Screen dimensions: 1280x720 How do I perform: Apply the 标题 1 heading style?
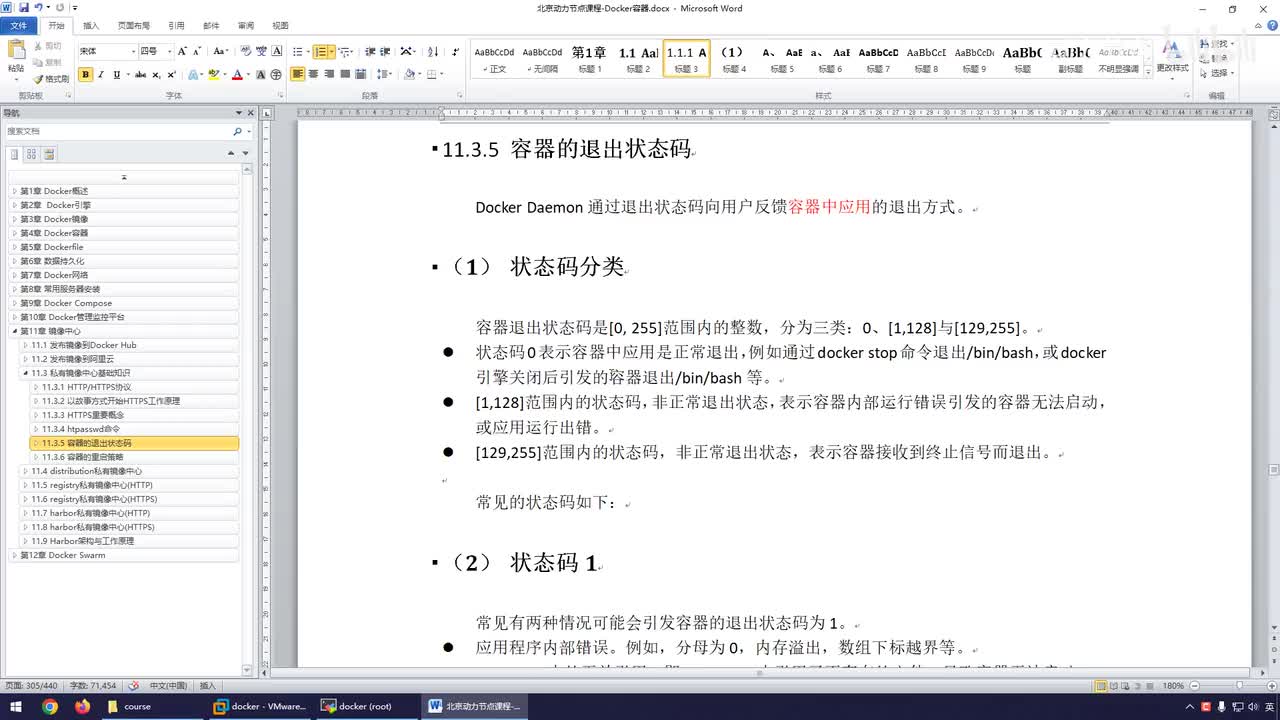pos(590,59)
